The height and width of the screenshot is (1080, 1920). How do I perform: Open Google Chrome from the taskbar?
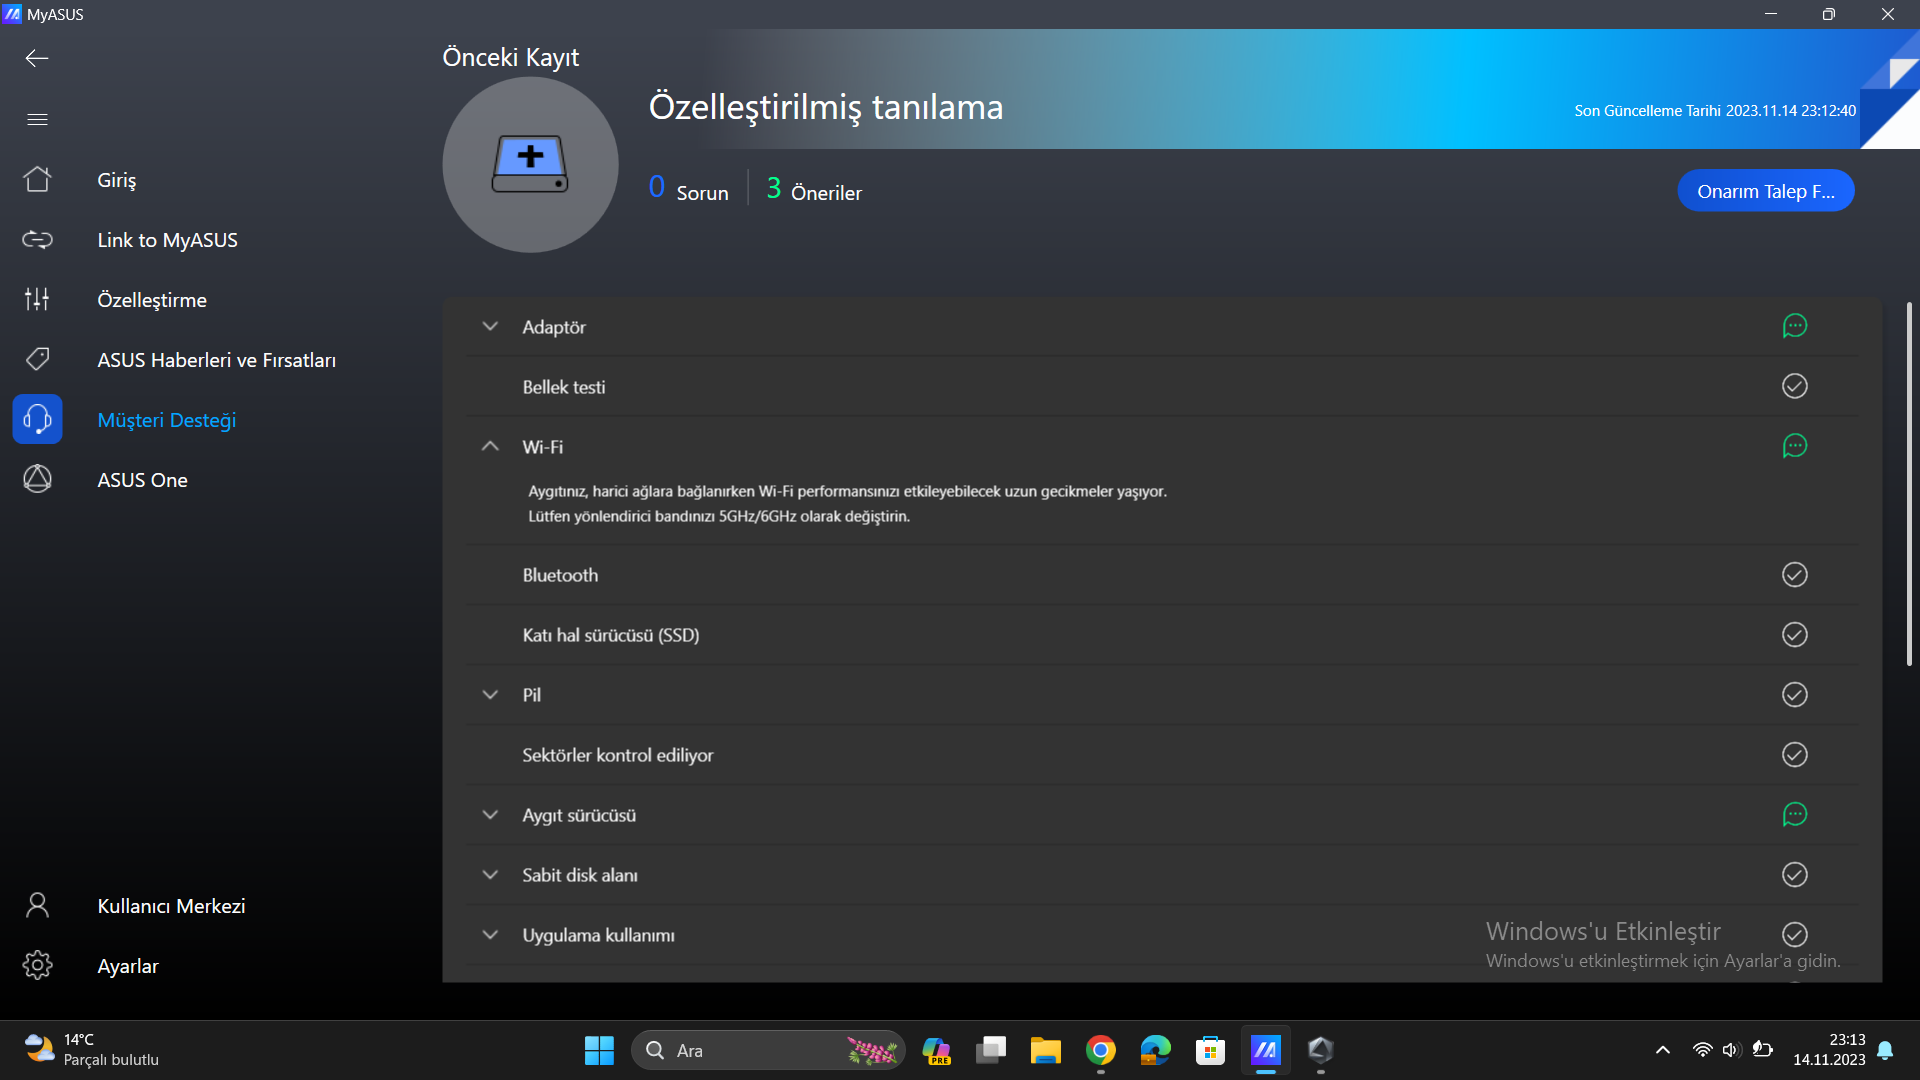coord(1100,1050)
